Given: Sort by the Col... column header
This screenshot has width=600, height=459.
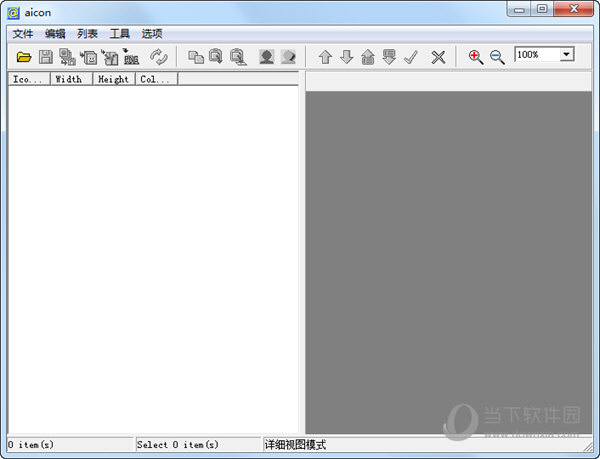Looking at the screenshot, I should coord(157,79).
